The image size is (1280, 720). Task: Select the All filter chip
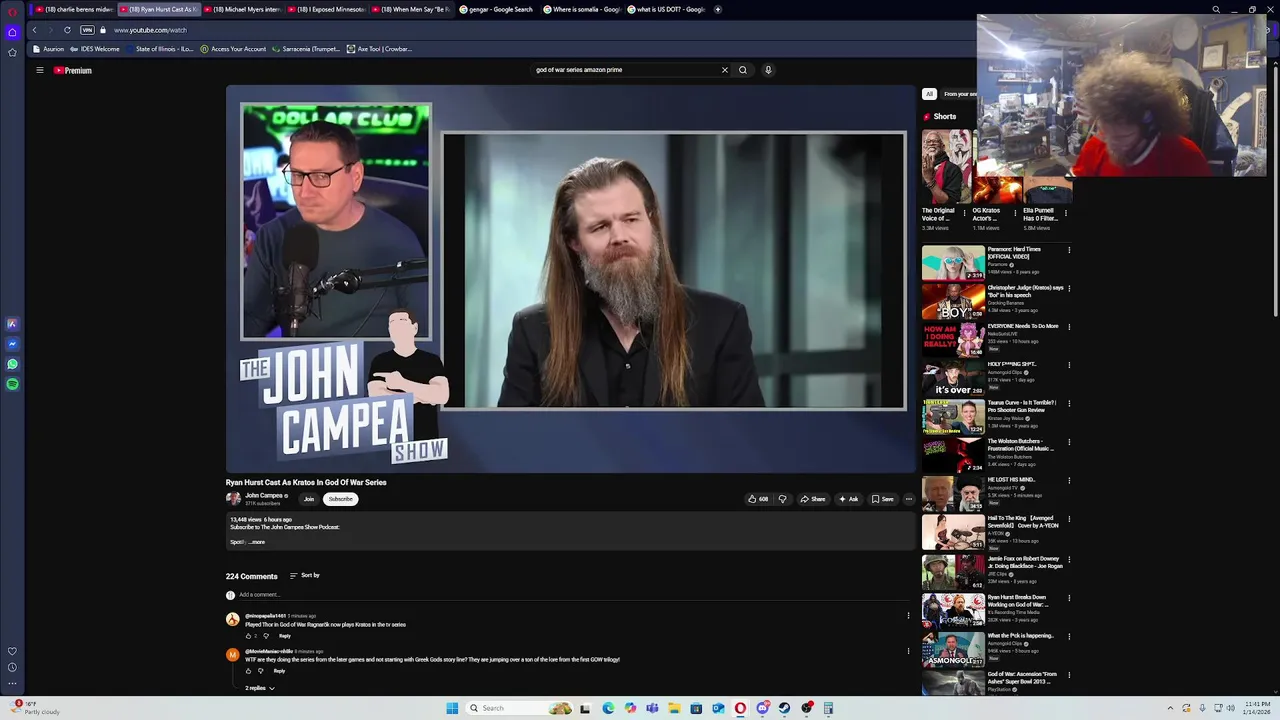pyautogui.click(x=929, y=94)
